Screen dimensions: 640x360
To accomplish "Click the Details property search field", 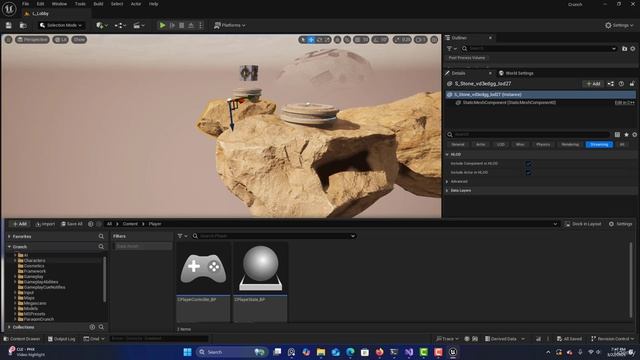I will coord(529,134).
